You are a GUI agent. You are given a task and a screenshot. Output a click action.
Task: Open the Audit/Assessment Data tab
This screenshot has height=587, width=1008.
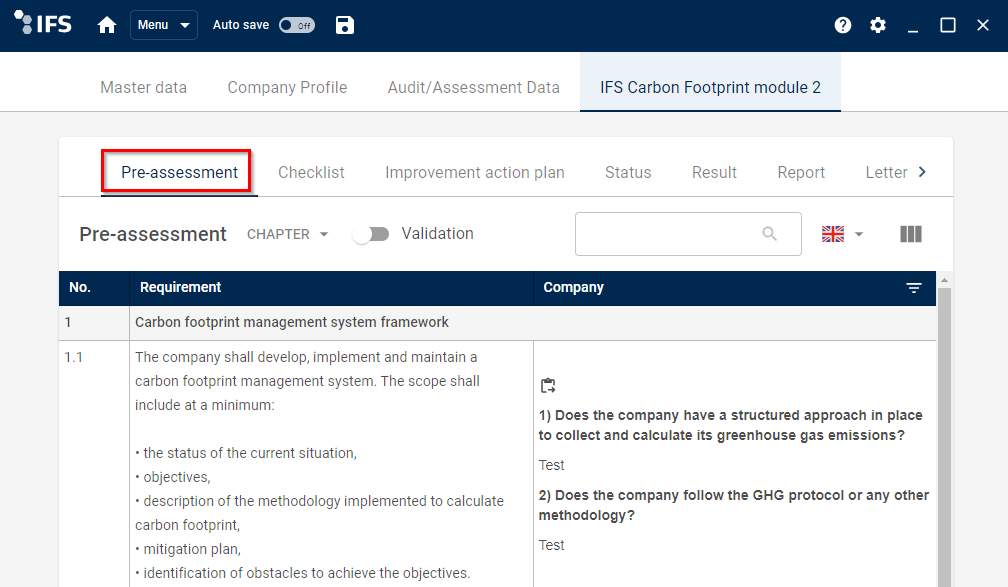[x=474, y=87]
